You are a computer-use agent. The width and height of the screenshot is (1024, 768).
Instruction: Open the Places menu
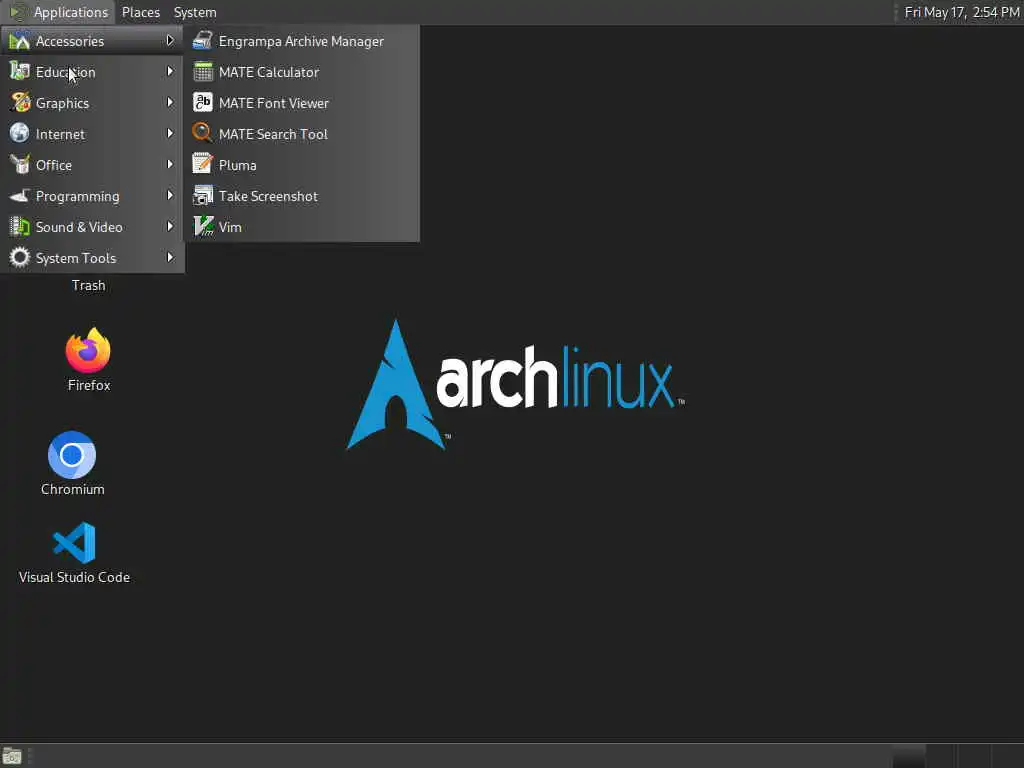click(x=140, y=12)
